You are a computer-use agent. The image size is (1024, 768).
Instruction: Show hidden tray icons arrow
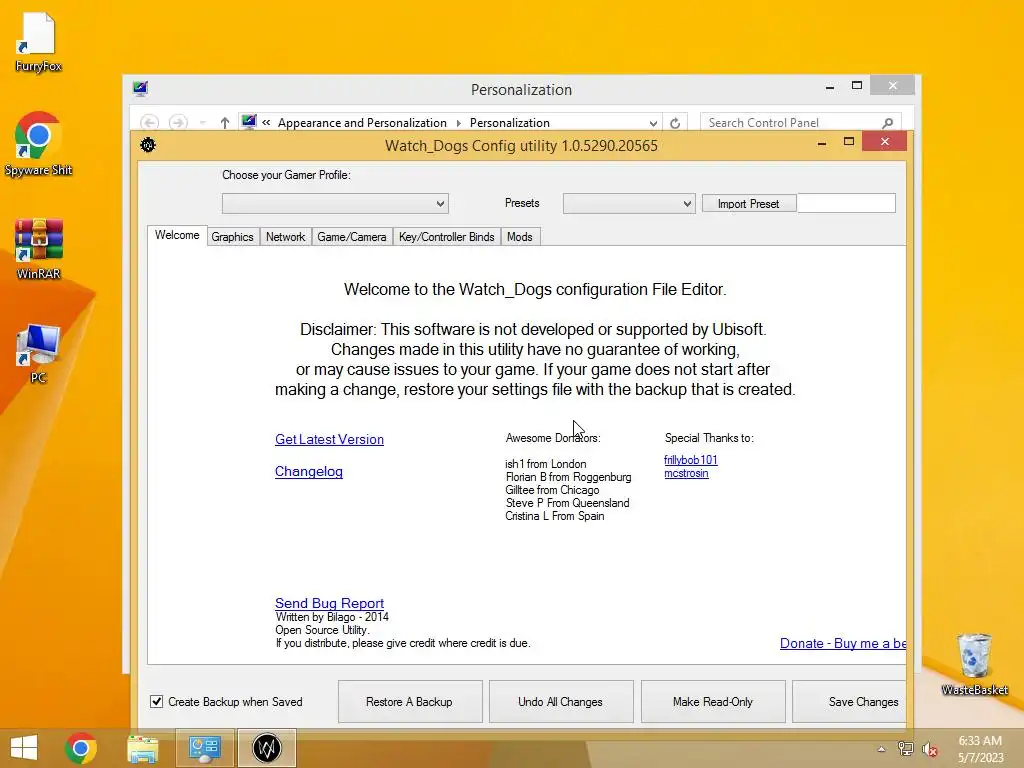(x=881, y=749)
